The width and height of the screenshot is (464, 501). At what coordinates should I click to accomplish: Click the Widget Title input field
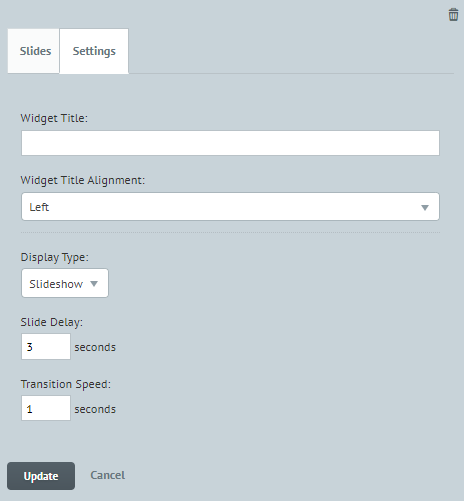click(x=230, y=143)
